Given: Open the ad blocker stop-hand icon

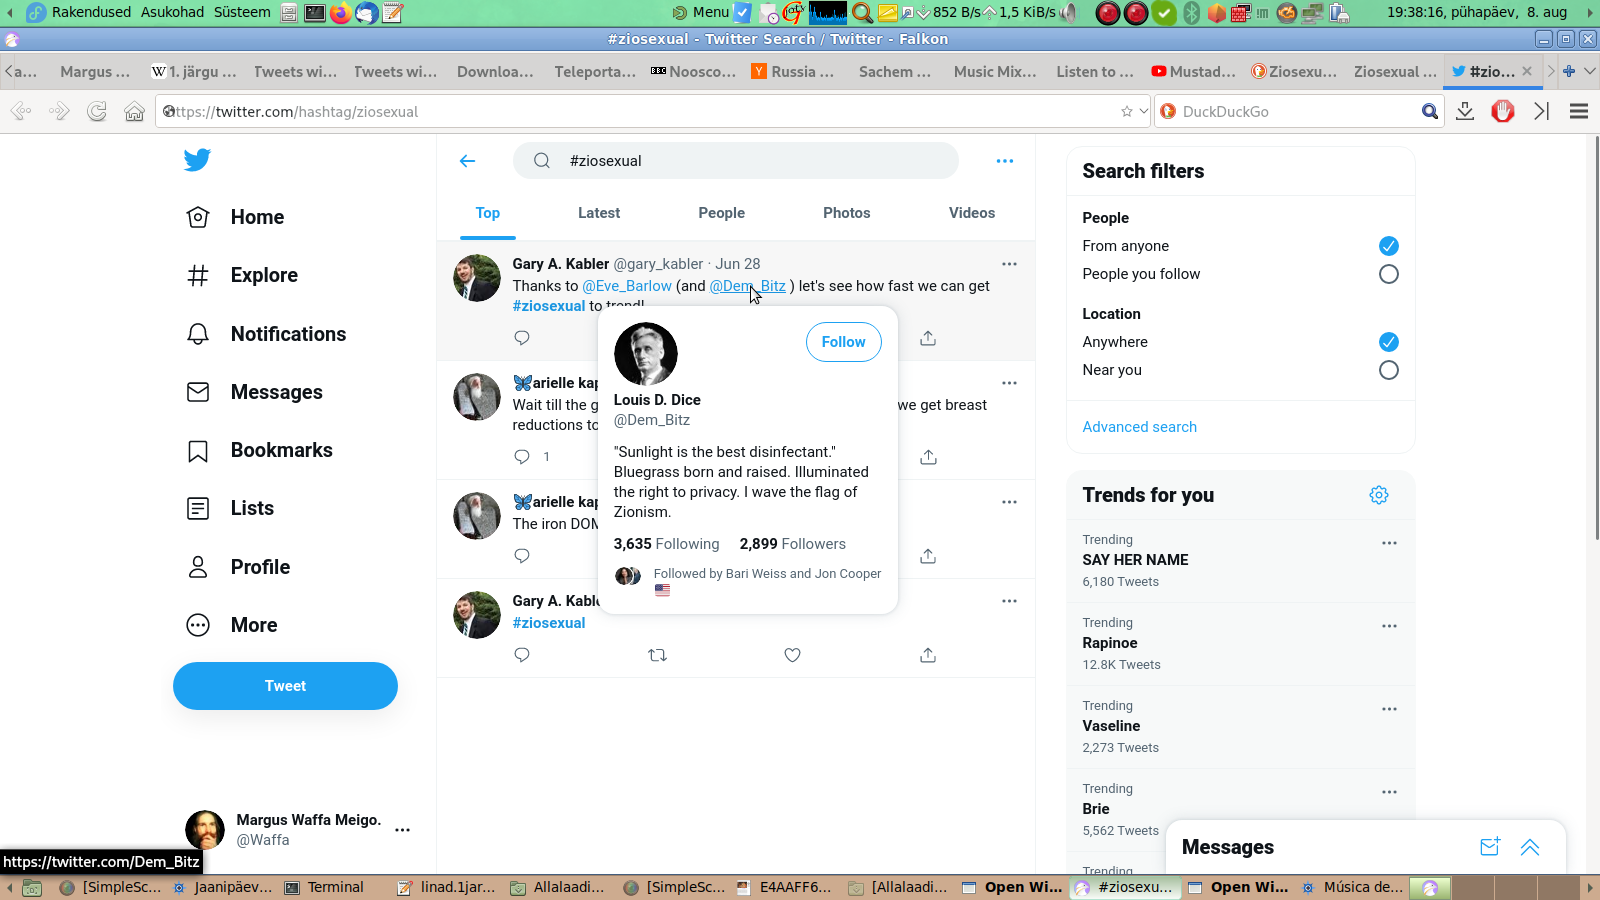Looking at the screenshot, I should point(1503,111).
